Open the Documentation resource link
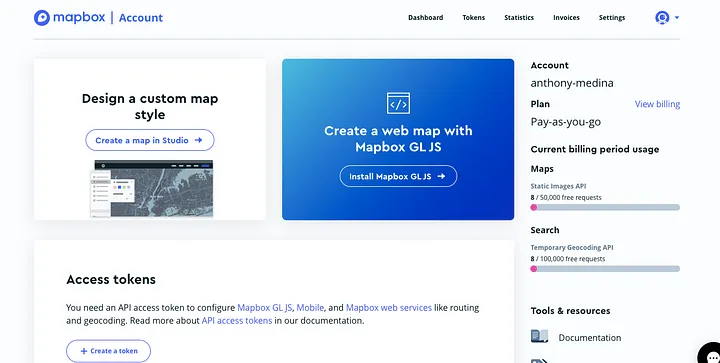This screenshot has width=720, height=363. pyautogui.click(x=590, y=338)
